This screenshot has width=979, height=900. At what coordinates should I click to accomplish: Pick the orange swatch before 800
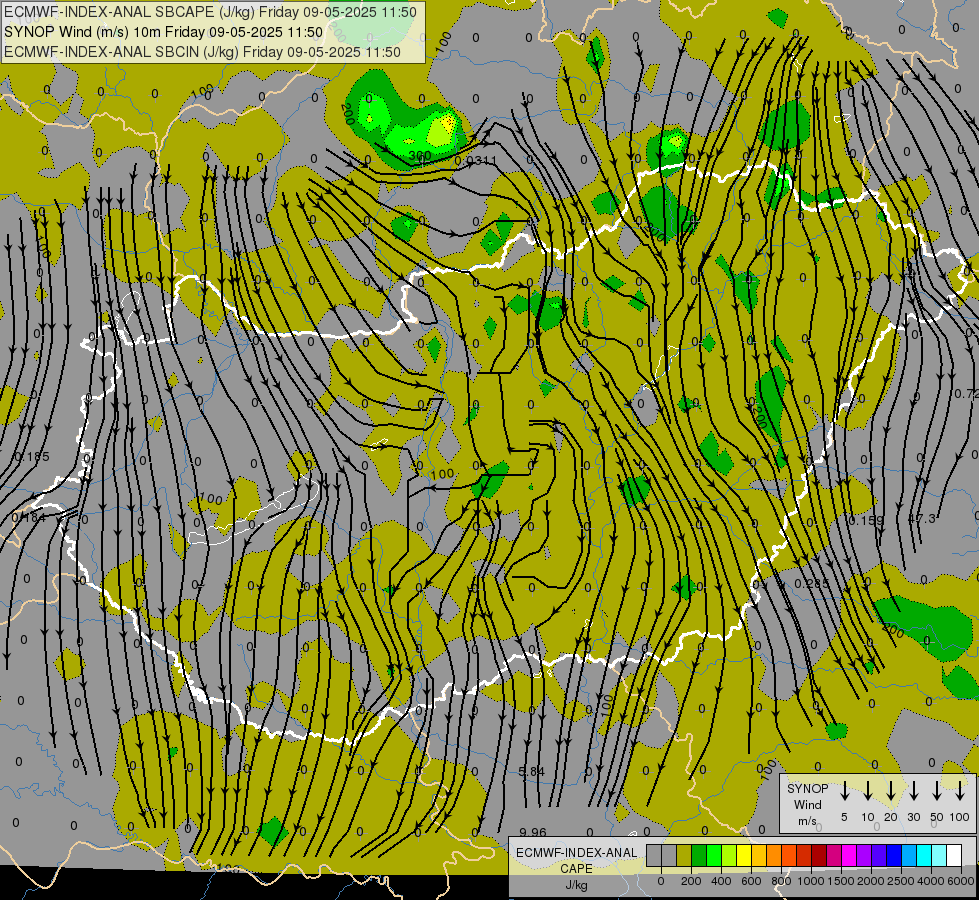774,855
